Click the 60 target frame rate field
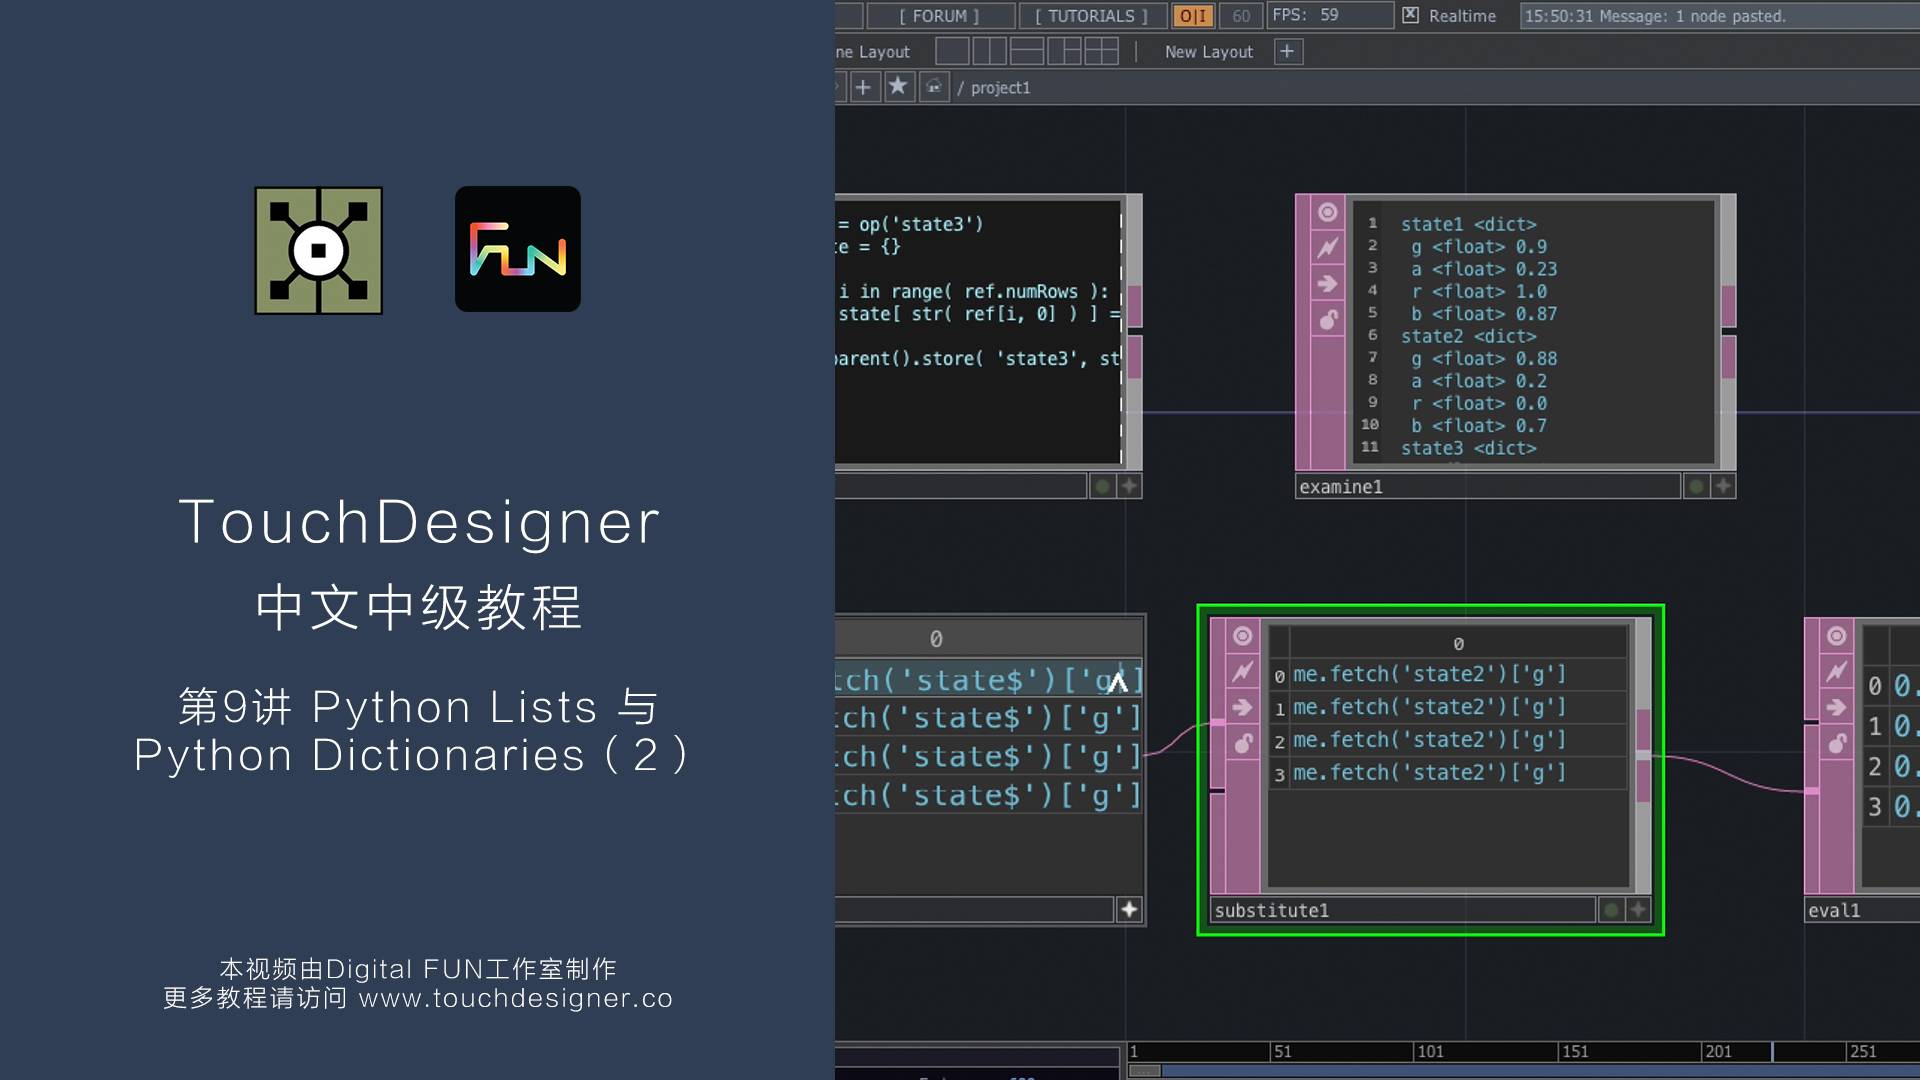Viewport: 1920px width, 1080px height. click(x=1241, y=16)
